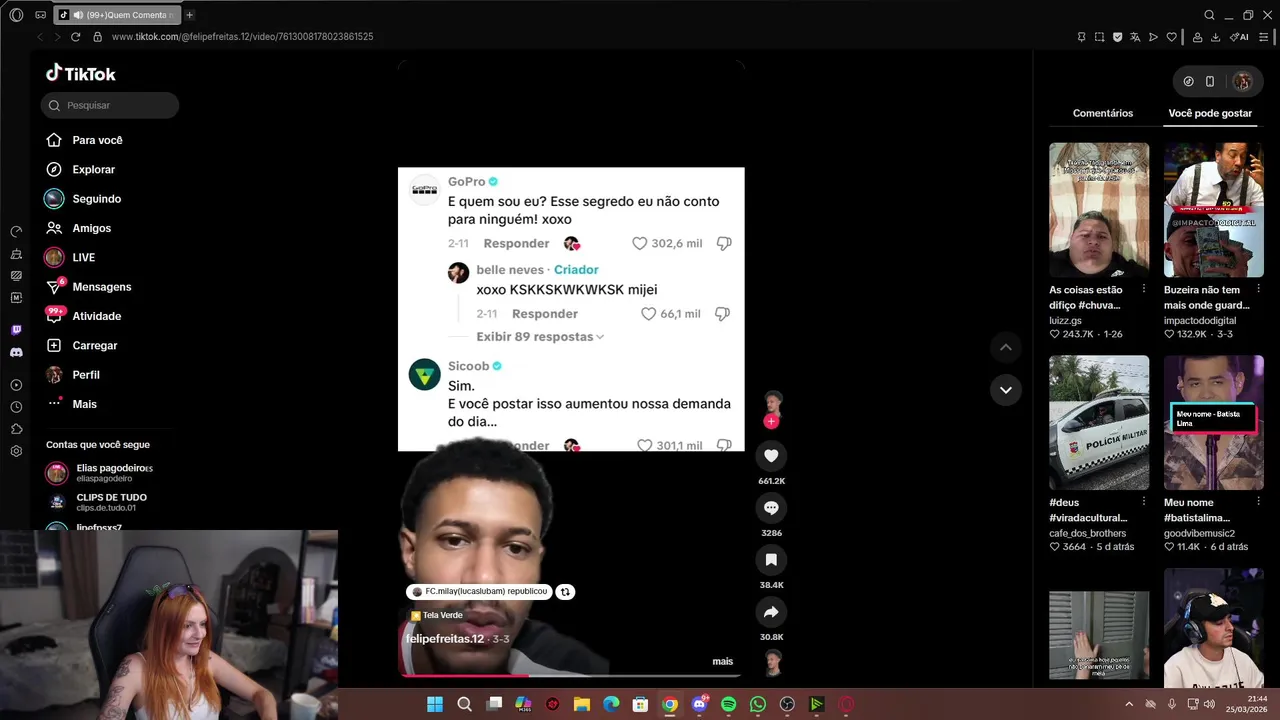The width and height of the screenshot is (1280, 720).
Task: Reload the page with refresh icon
Action: tap(75, 37)
